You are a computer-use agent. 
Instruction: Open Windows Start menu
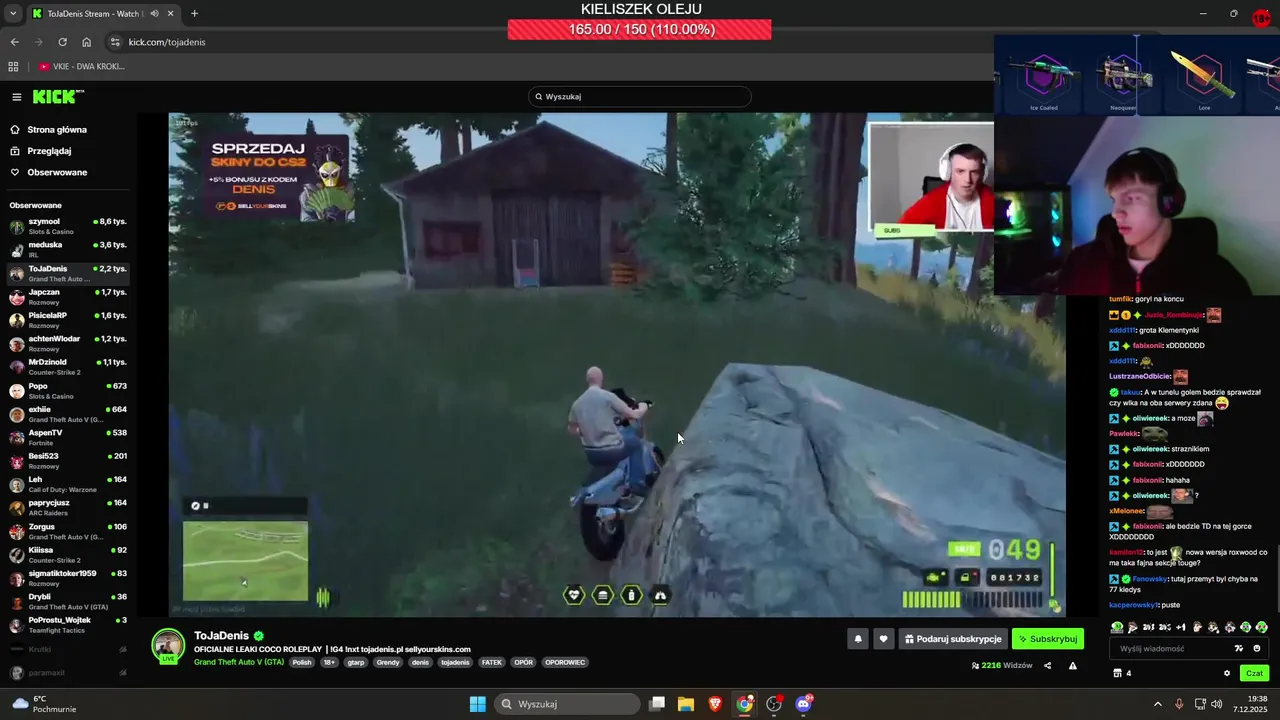[478, 704]
